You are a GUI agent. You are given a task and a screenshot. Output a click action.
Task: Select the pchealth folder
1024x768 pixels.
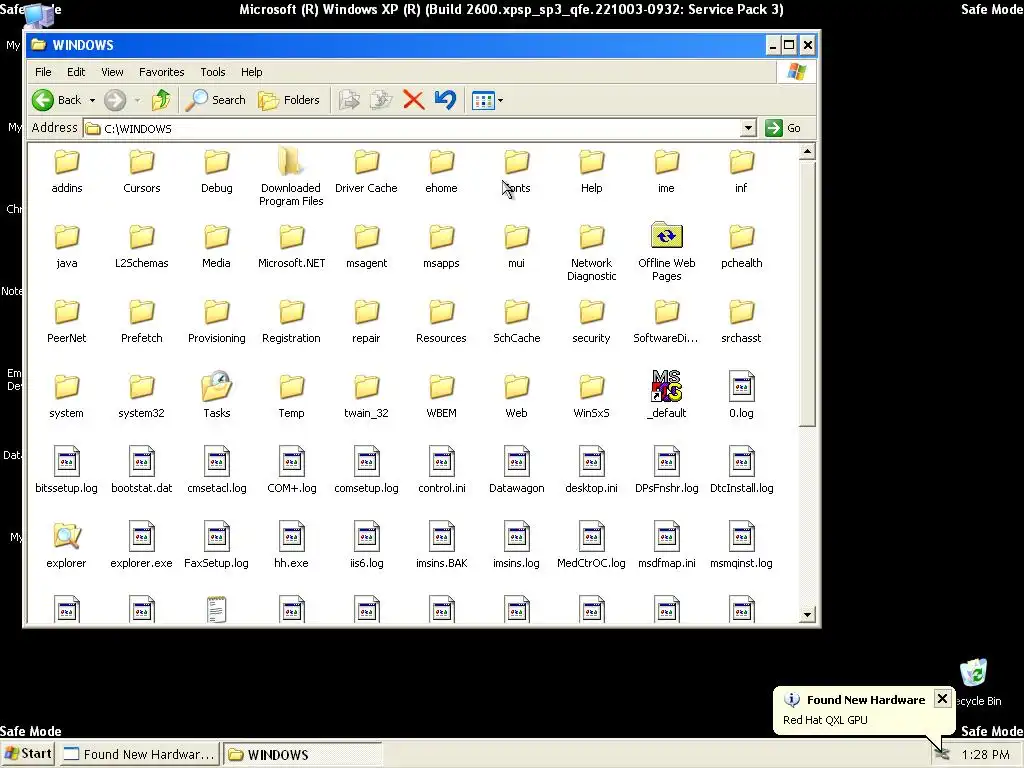[741, 246]
